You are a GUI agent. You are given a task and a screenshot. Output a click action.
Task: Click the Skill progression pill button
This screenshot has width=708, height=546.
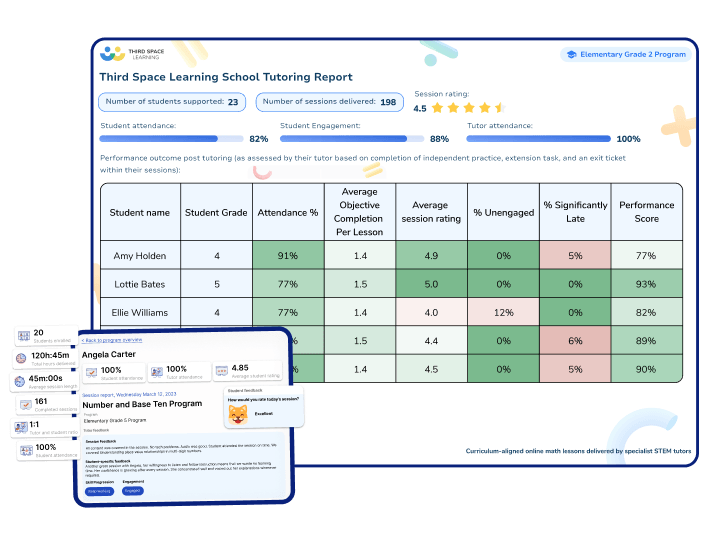(99, 491)
